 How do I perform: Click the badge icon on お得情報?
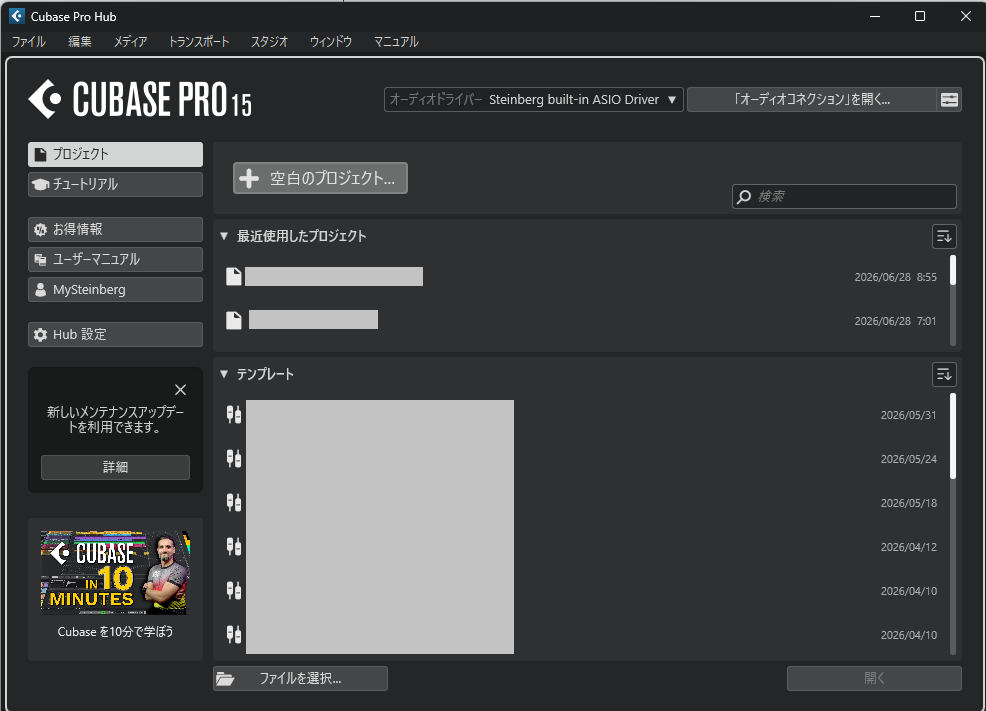coord(40,229)
